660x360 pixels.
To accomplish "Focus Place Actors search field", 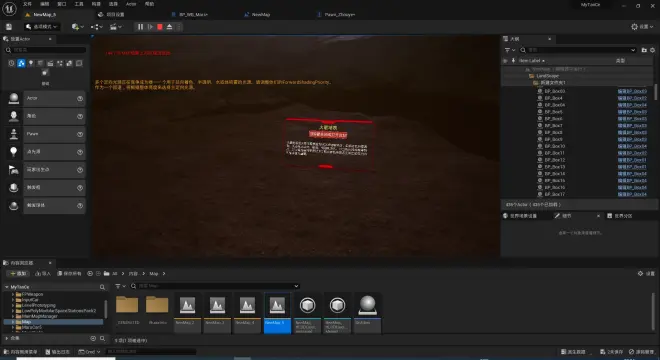I will click(46, 50).
